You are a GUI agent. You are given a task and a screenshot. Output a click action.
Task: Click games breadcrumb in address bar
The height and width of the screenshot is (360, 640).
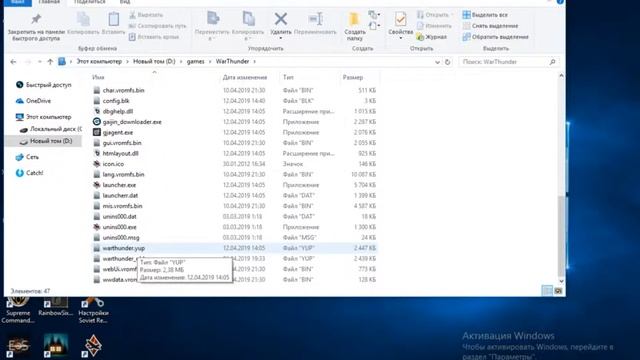point(196,62)
